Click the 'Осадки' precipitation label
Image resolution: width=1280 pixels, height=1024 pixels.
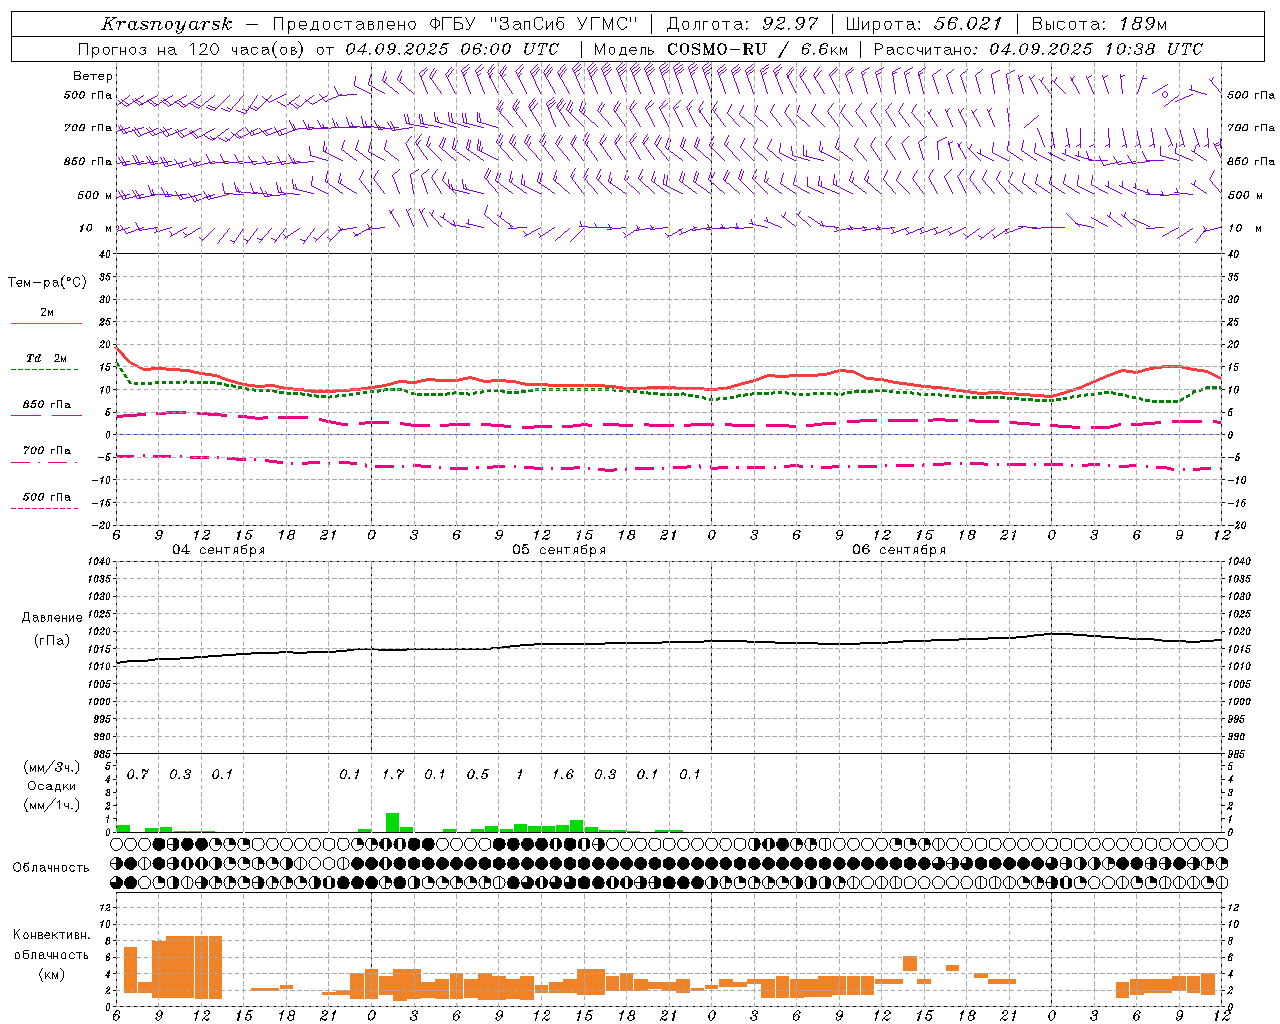pyautogui.click(x=52, y=786)
